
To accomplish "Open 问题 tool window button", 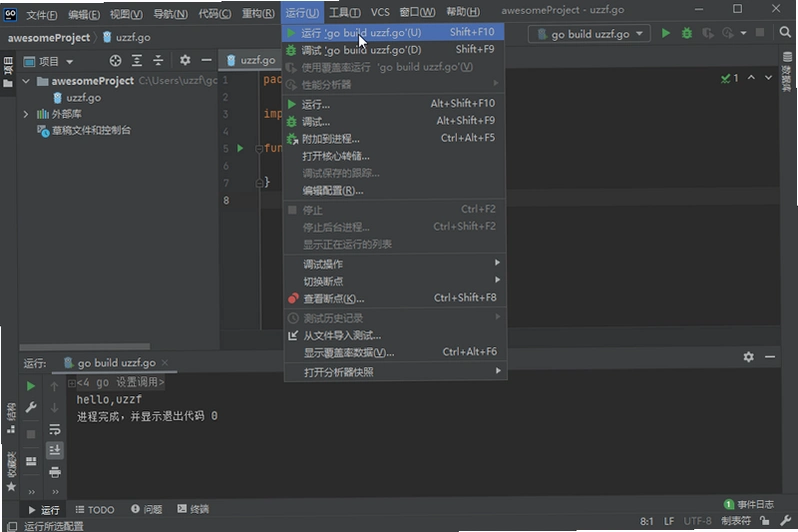I will (147, 509).
